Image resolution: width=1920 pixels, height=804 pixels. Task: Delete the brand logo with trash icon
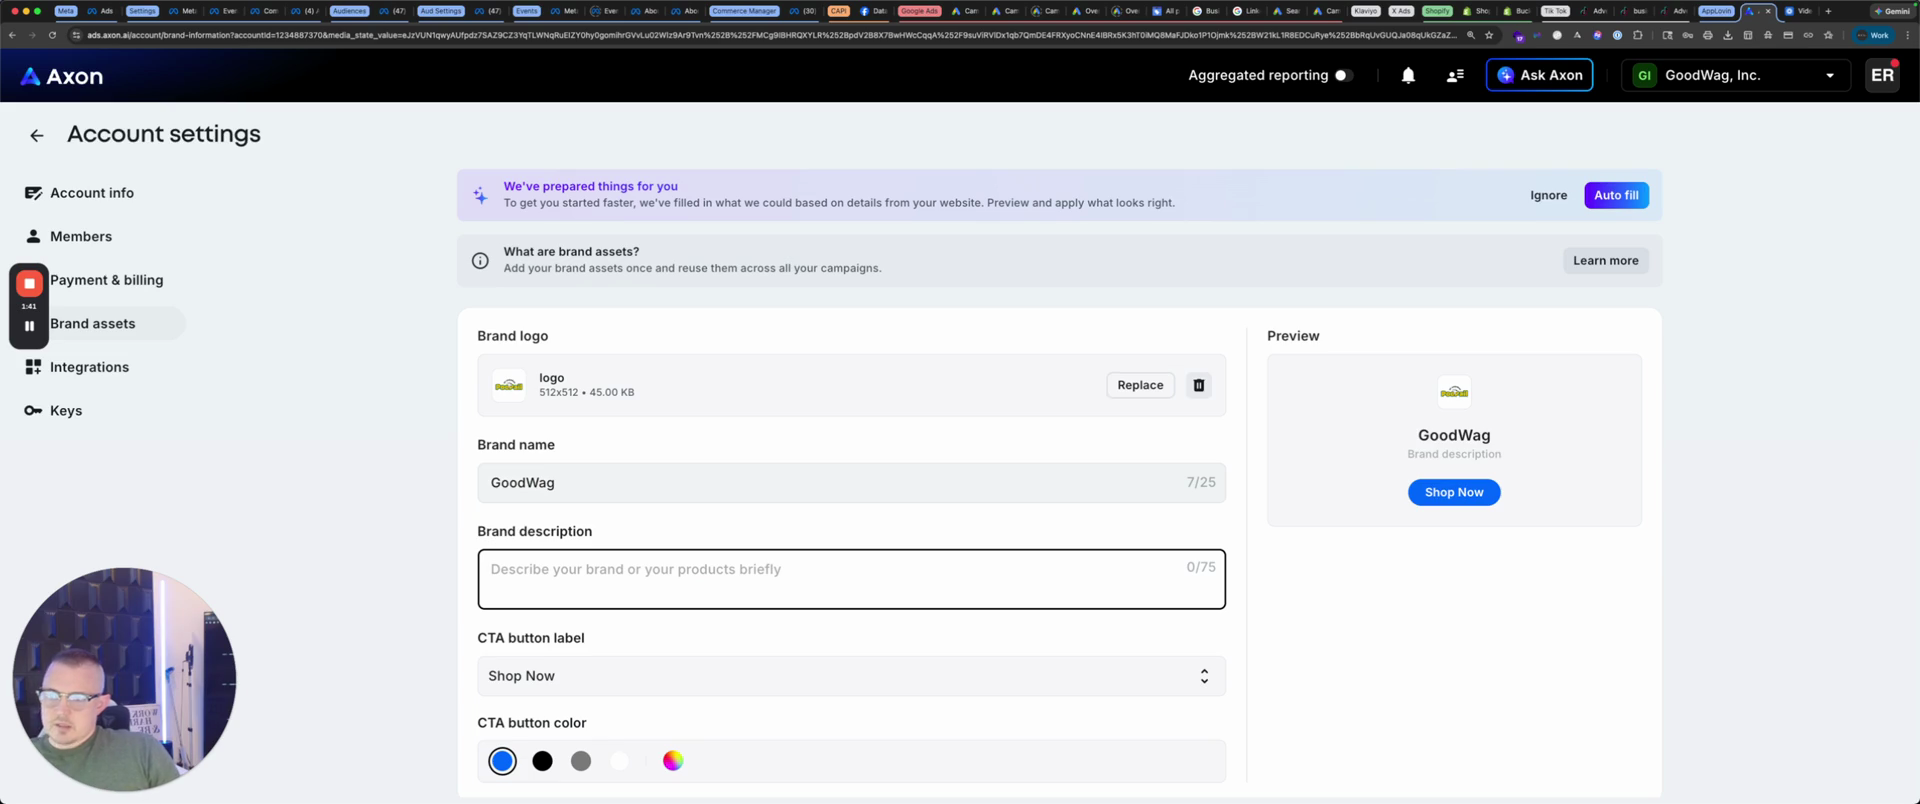tap(1198, 385)
